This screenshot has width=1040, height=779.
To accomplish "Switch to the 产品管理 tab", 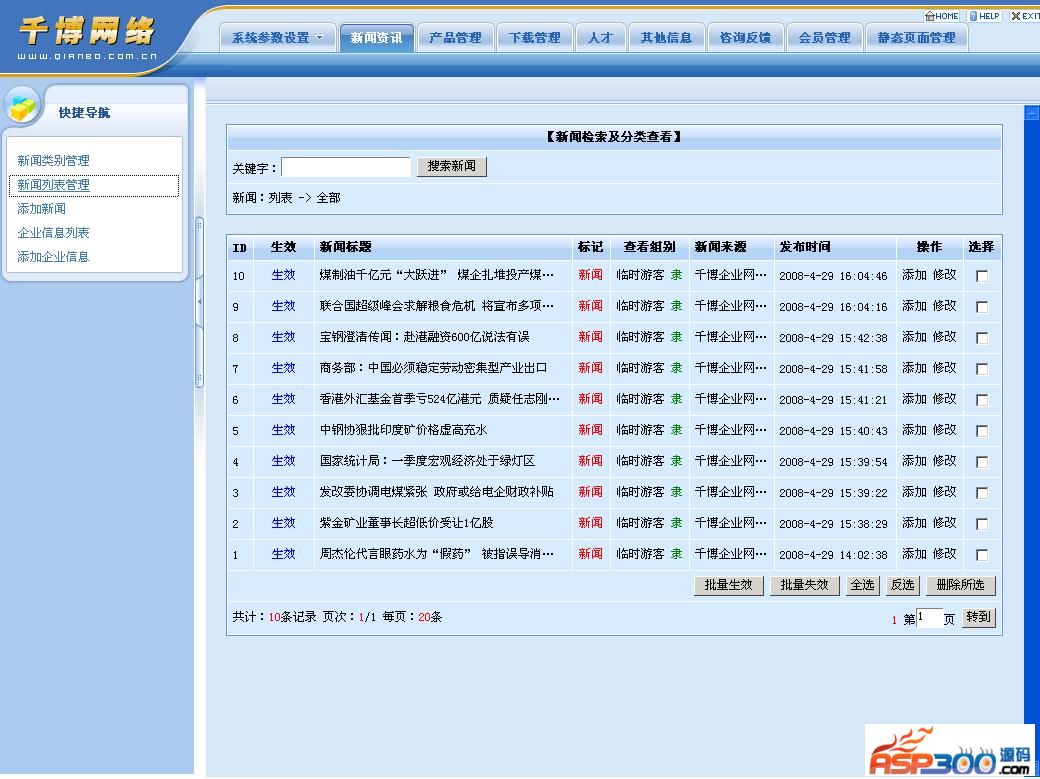I will 455,38.
